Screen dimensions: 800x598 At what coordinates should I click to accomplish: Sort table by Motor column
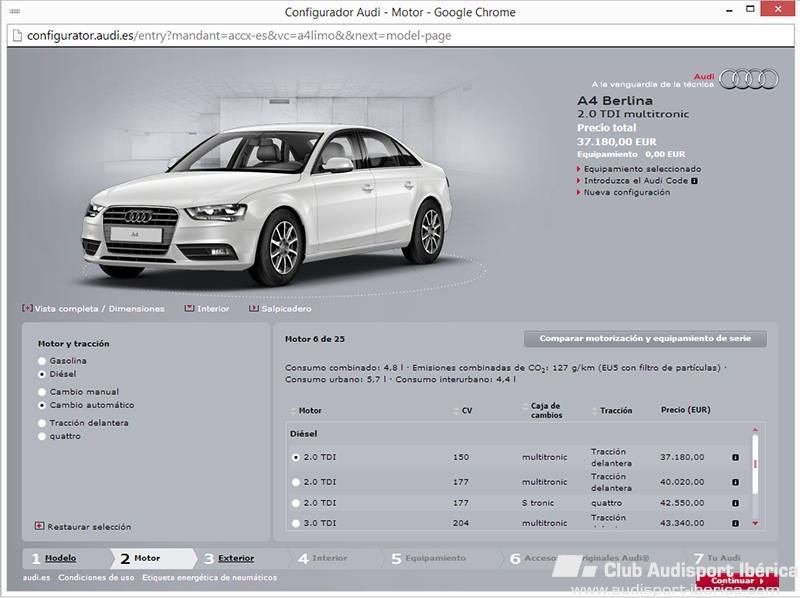pyautogui.click(x=306, y=411)
